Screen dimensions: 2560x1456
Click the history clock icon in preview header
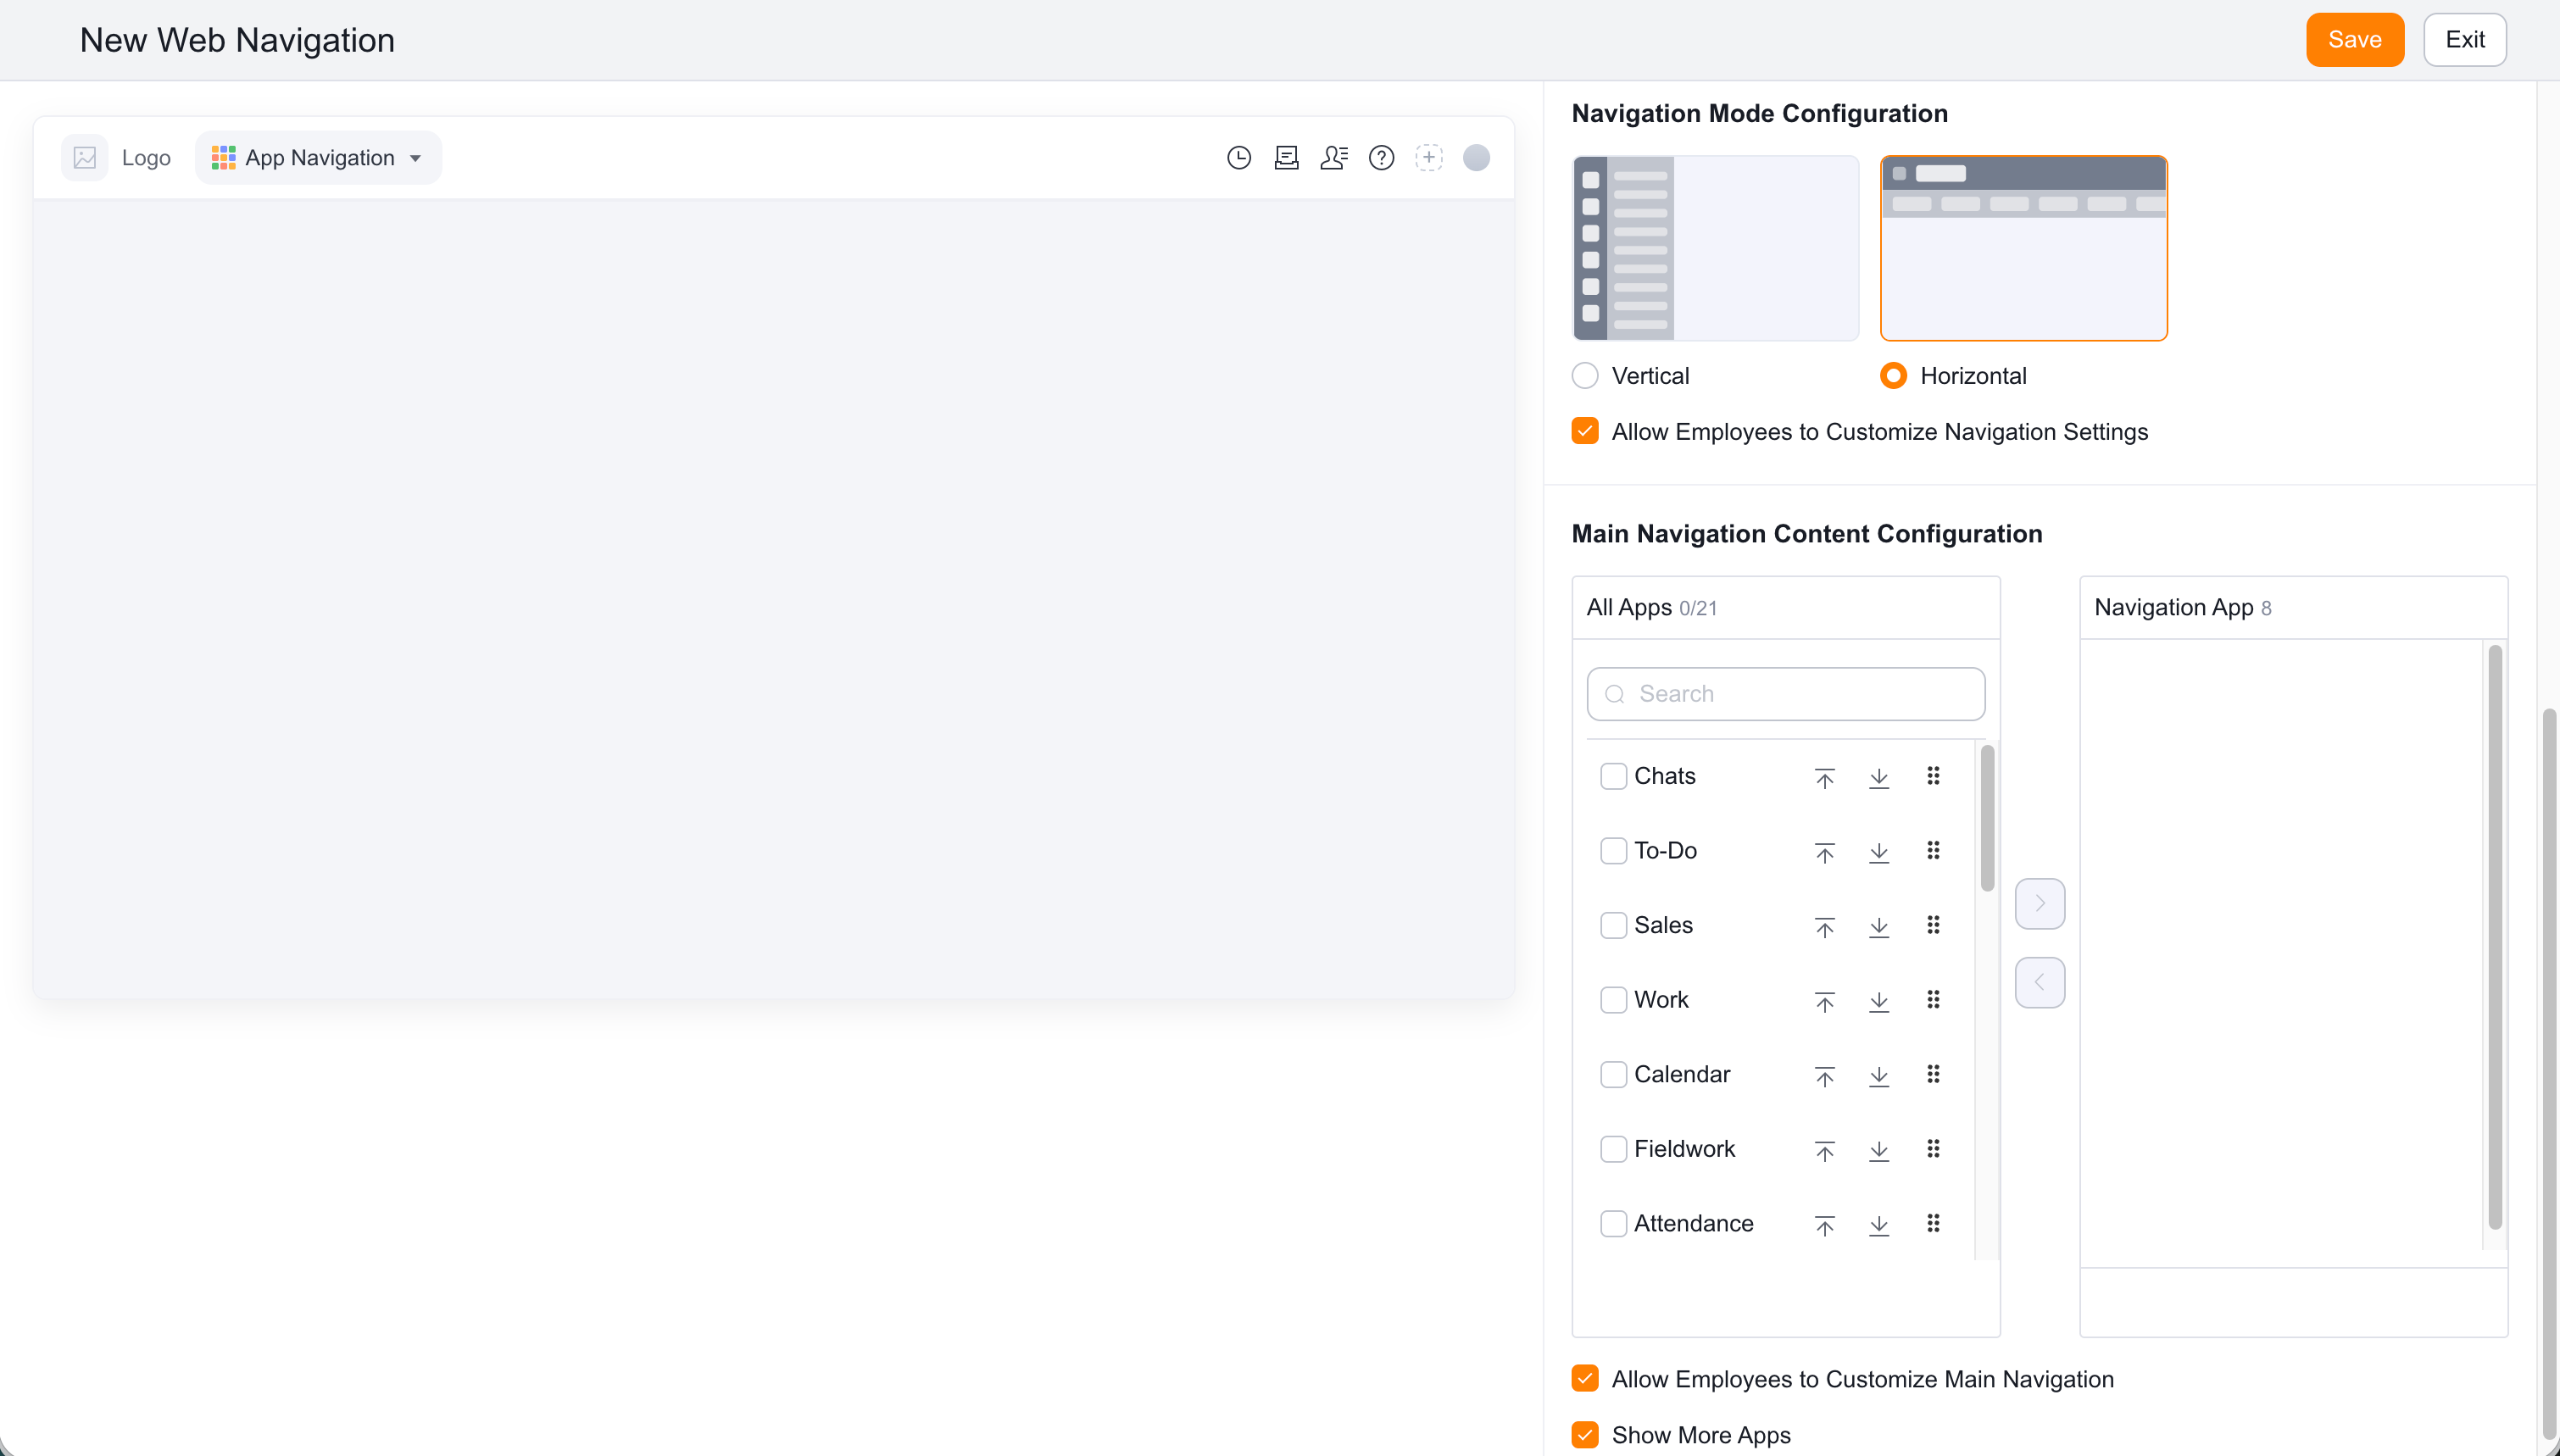click(x=1239, y=158)
